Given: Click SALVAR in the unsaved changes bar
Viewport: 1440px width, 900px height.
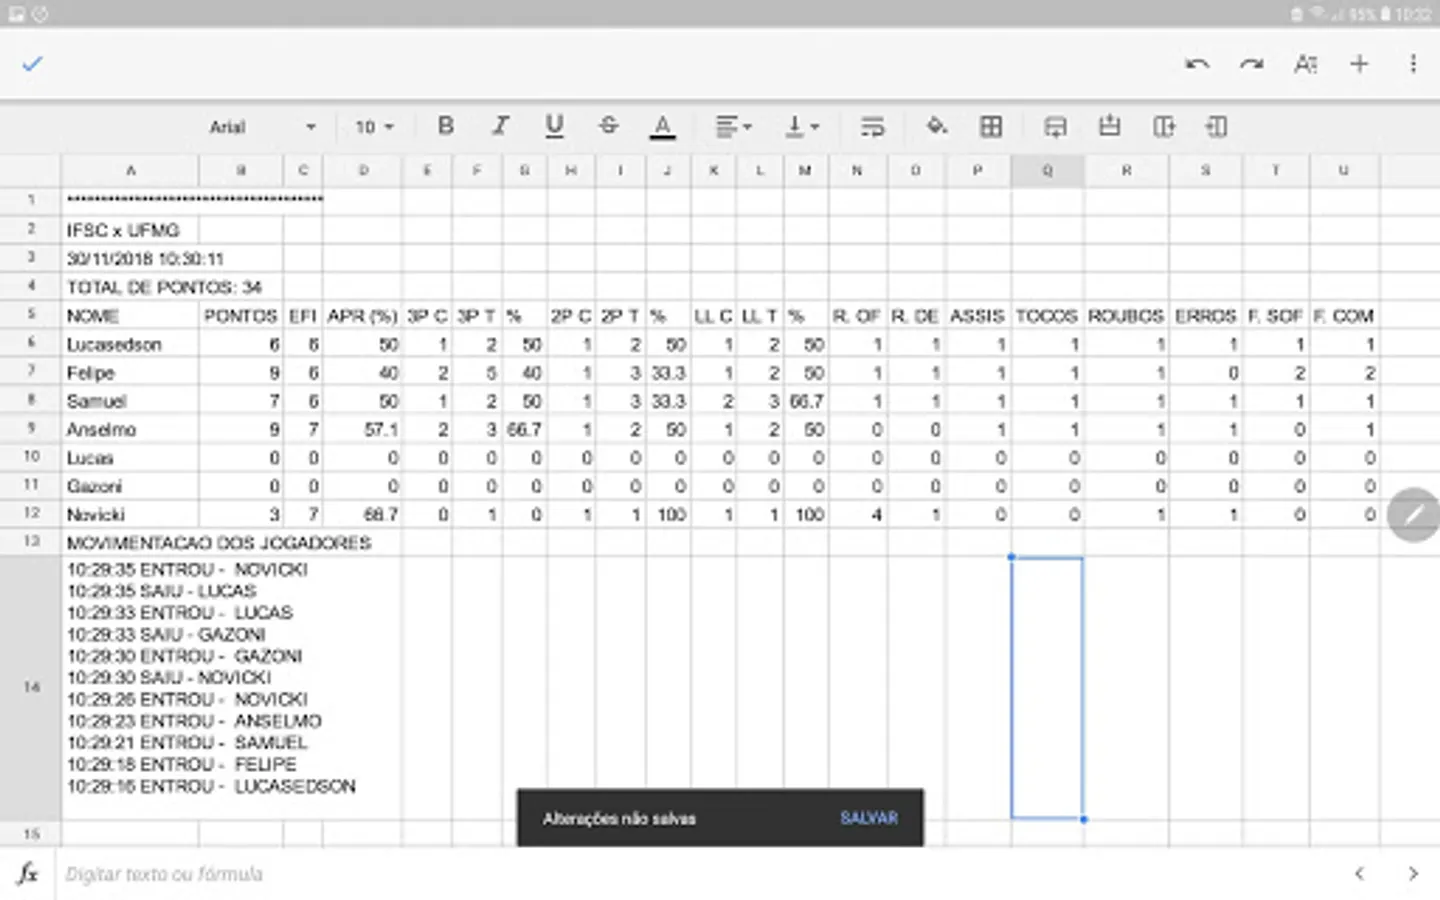Looking at the screenshot, I should tap(869, 818).
